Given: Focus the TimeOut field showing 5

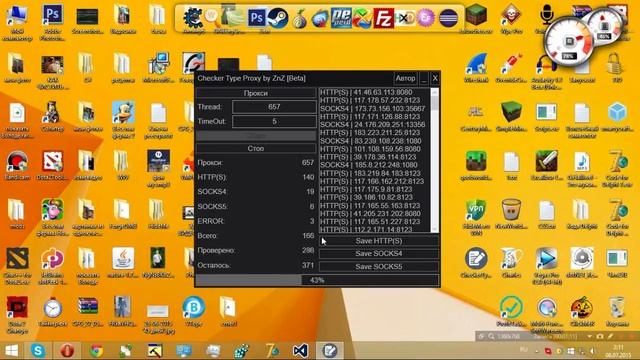Looking at the screenshot, I should 274,121.
